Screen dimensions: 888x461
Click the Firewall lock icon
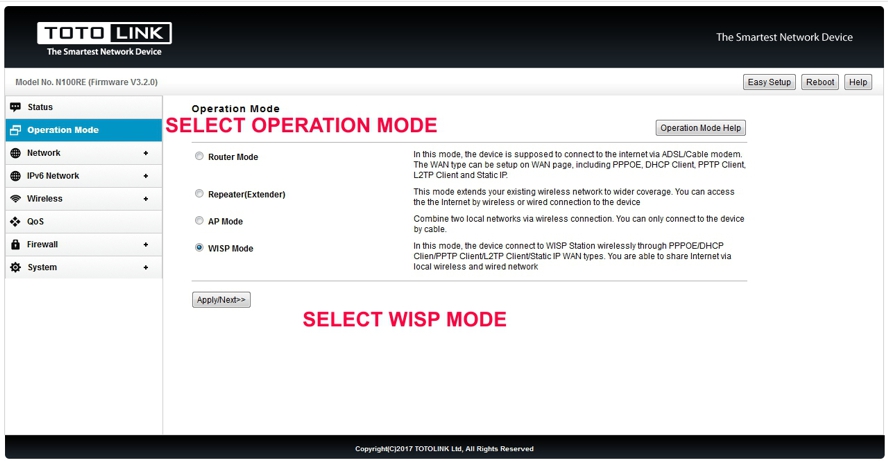click(15, 245)
